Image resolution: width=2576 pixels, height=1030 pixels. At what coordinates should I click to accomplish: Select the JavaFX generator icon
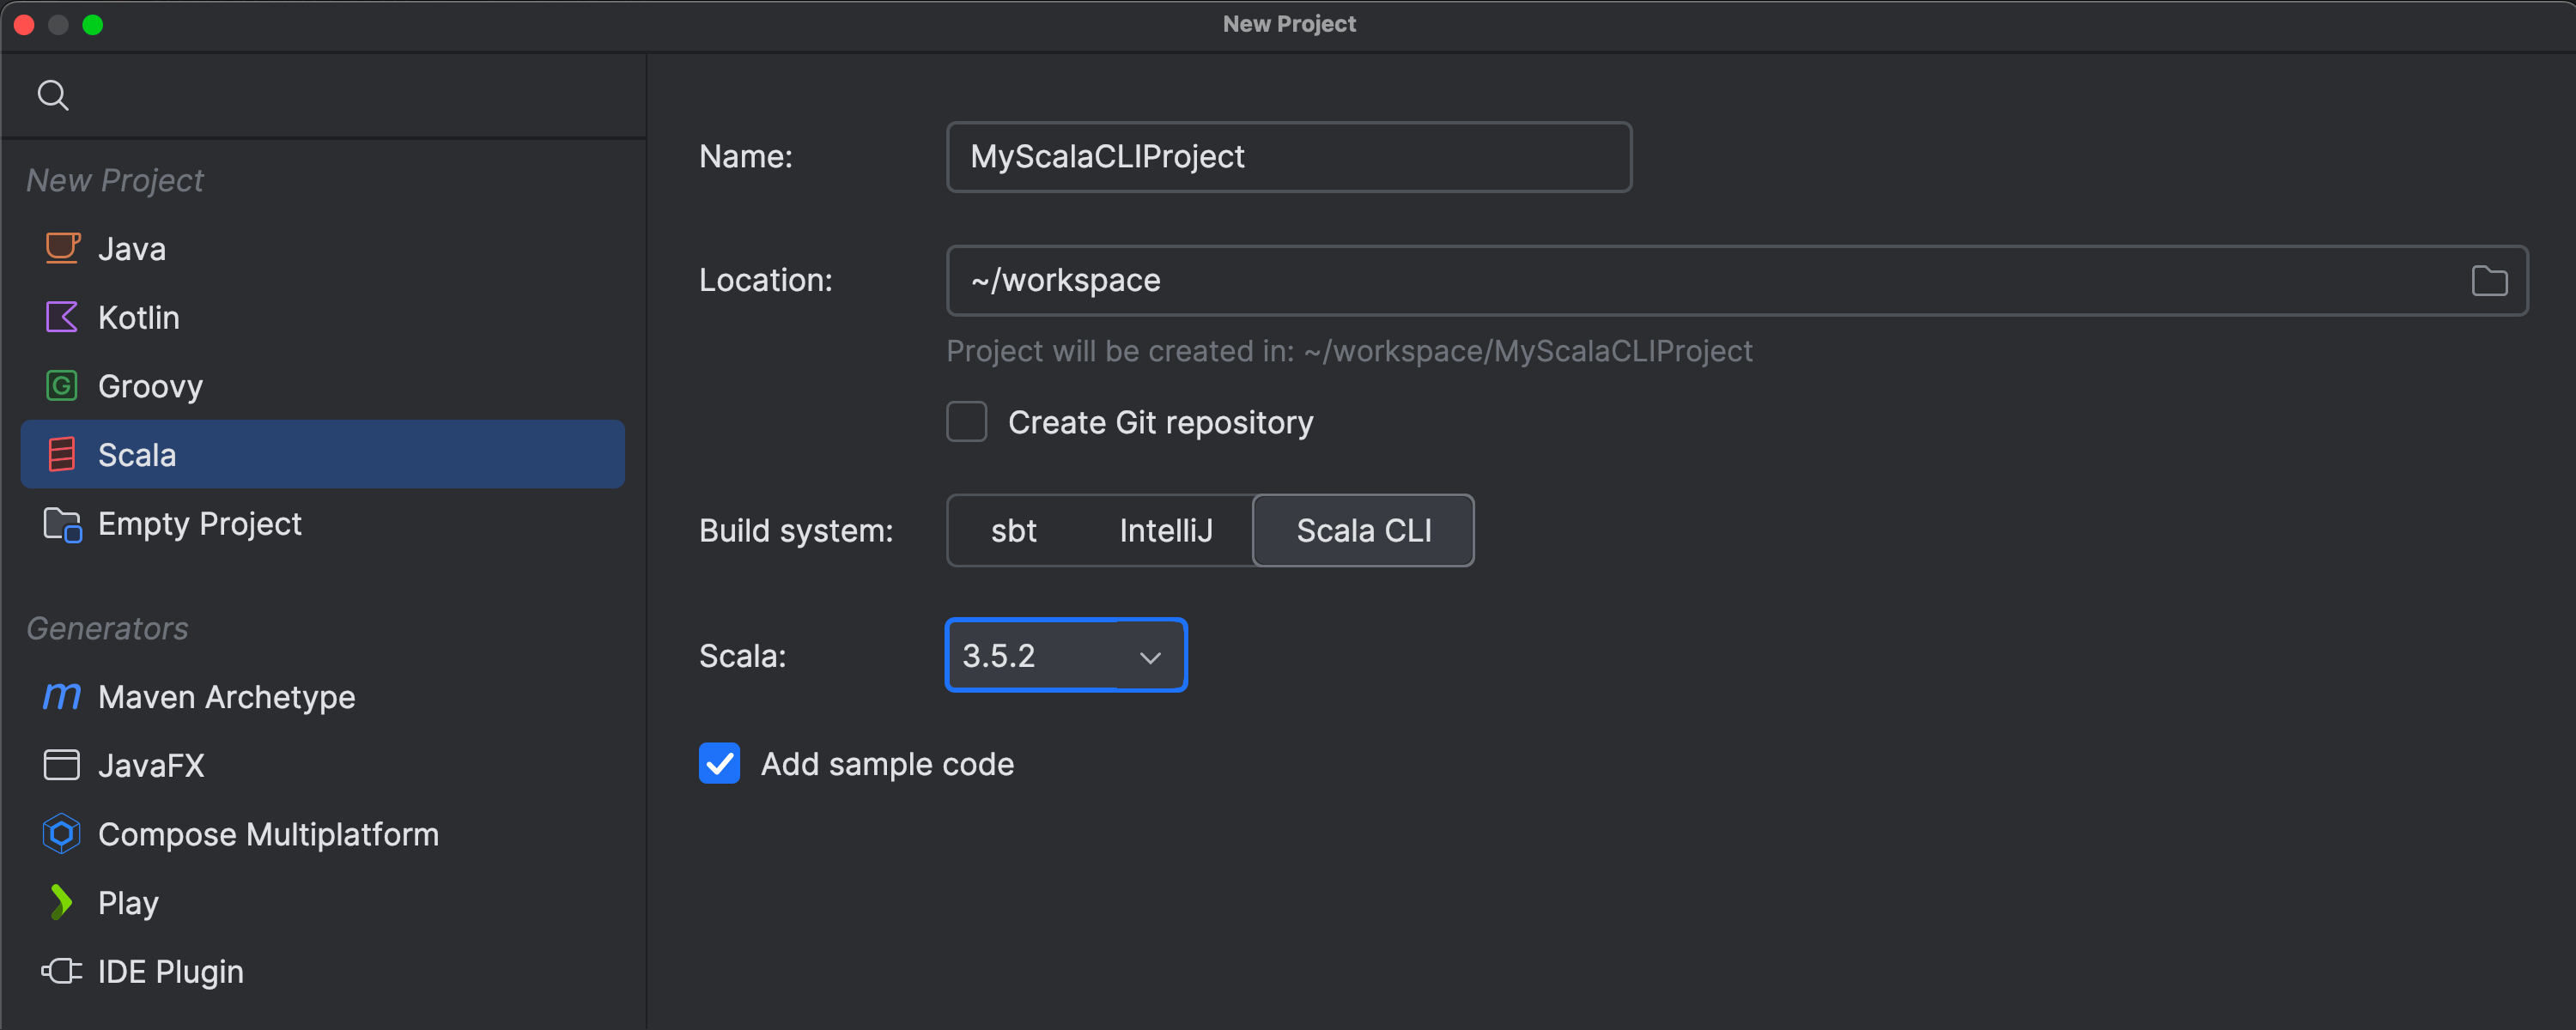61,765
